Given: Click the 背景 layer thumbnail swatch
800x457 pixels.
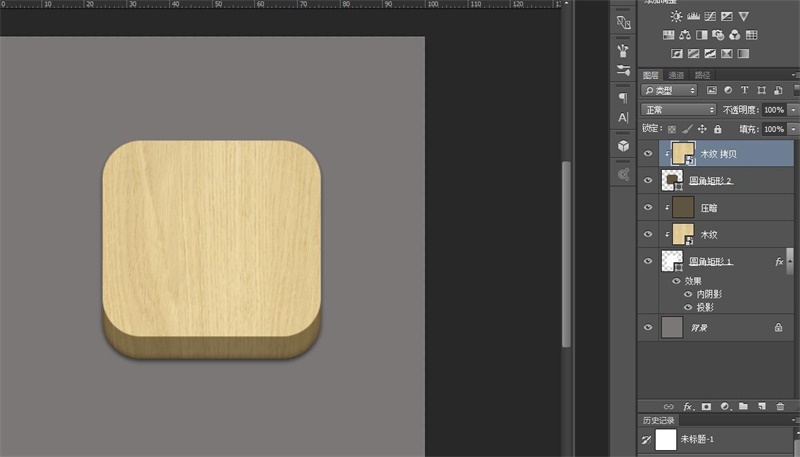Looking at the screenshot, I should (x=672, y=327).
